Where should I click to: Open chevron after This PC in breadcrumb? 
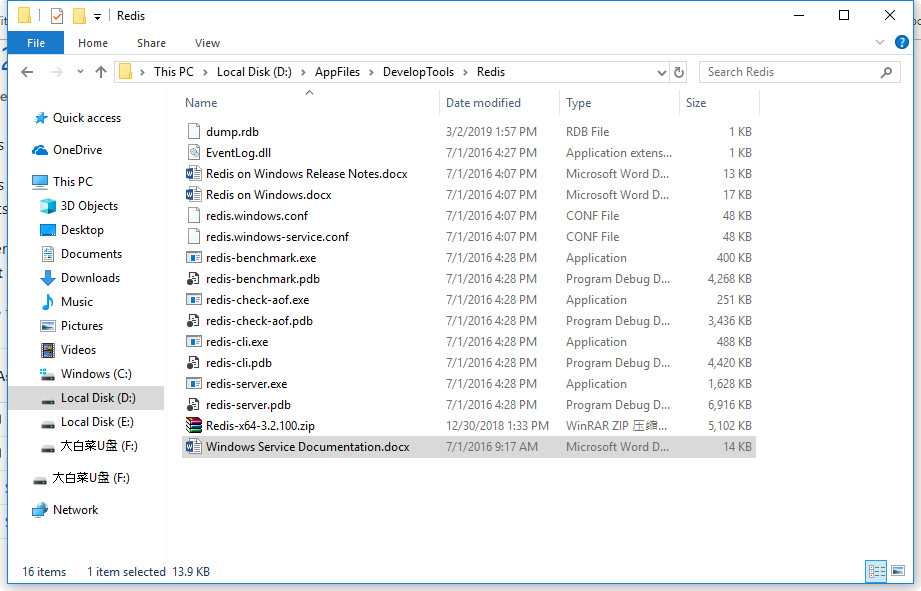[205, 72]
